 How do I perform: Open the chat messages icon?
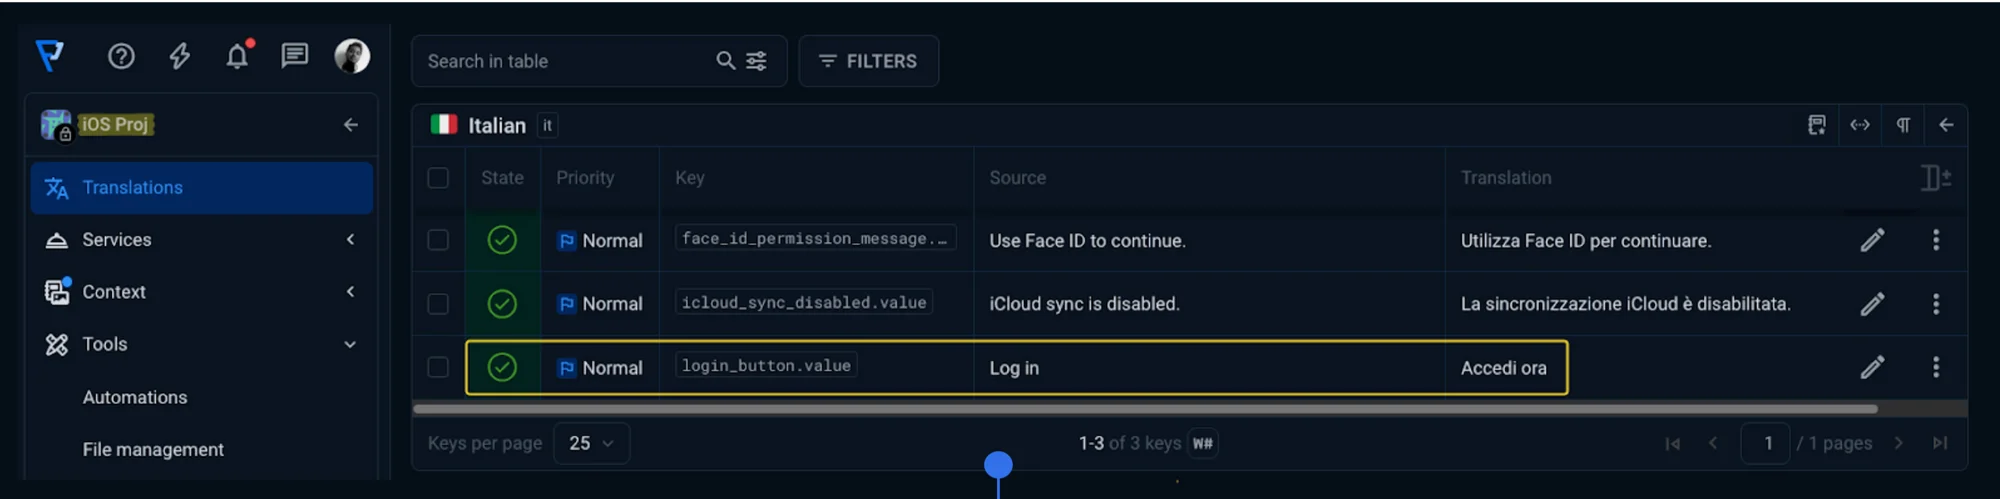(294, 56)
